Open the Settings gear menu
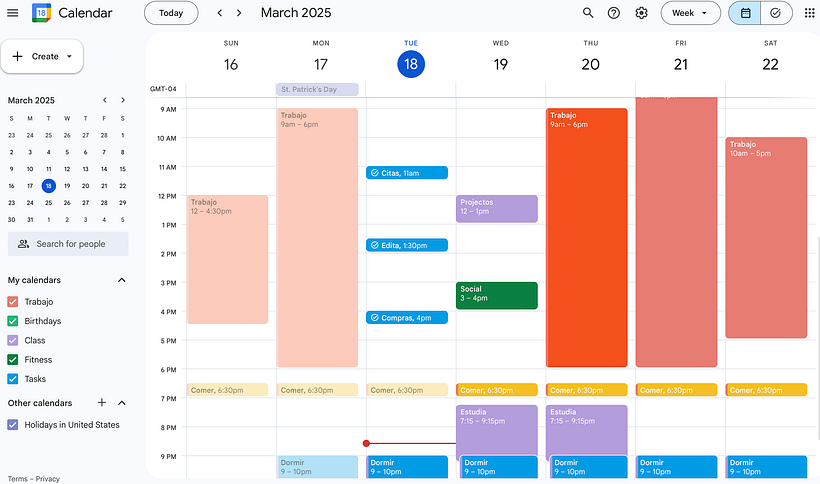 coord(642,13)
